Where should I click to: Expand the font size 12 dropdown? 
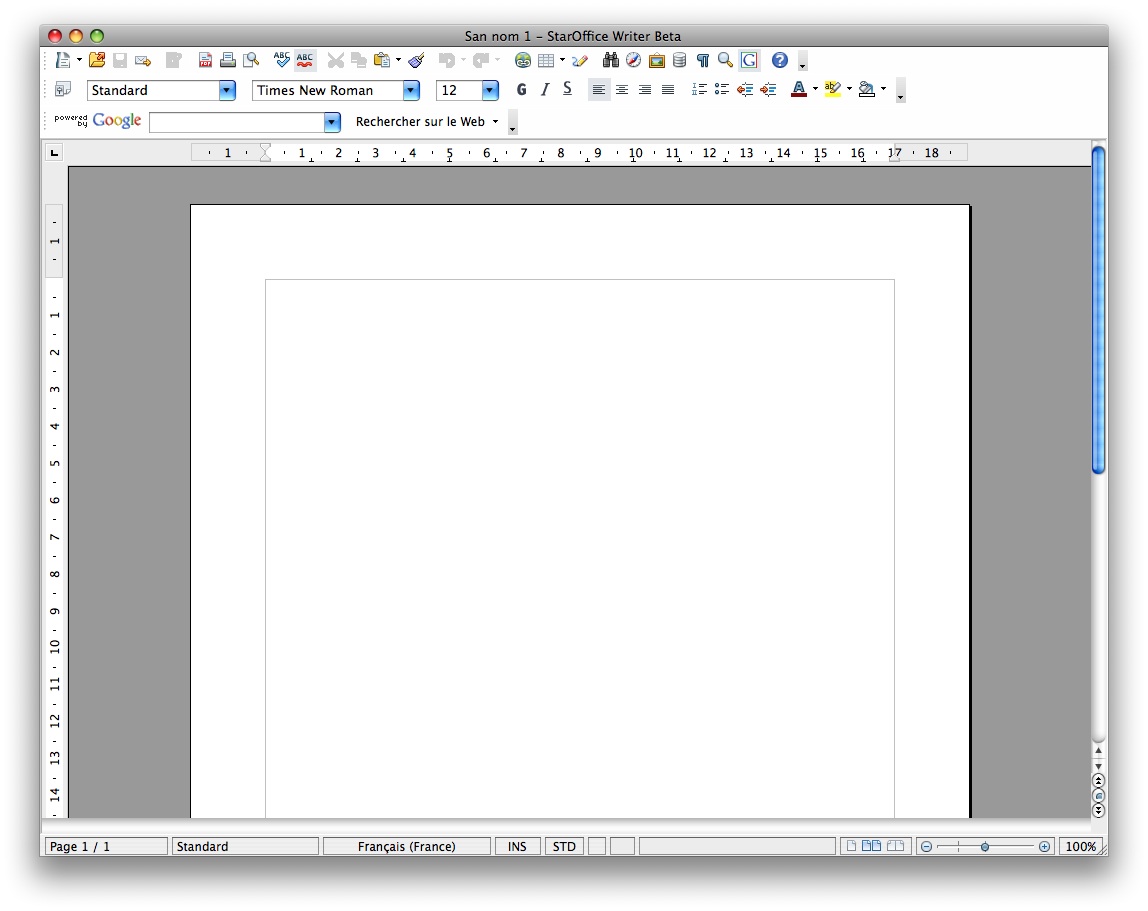(490, 90)
